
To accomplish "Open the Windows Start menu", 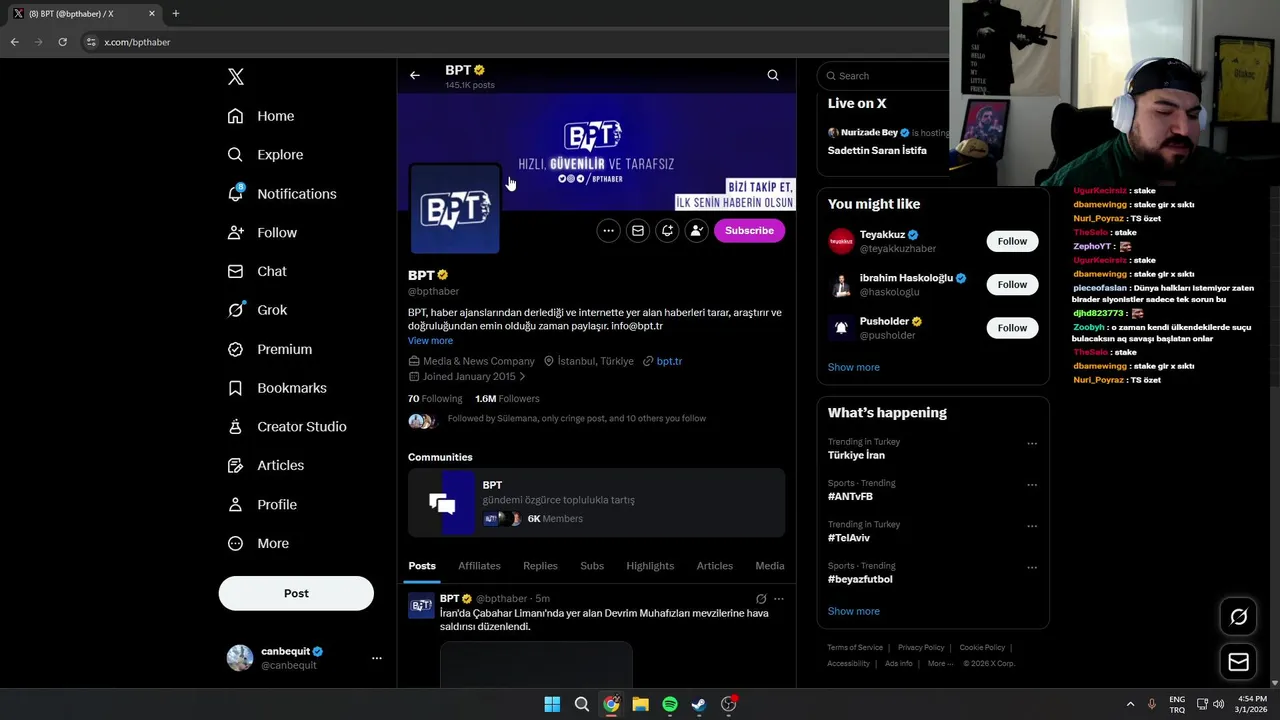I will (x=552, y=704).
